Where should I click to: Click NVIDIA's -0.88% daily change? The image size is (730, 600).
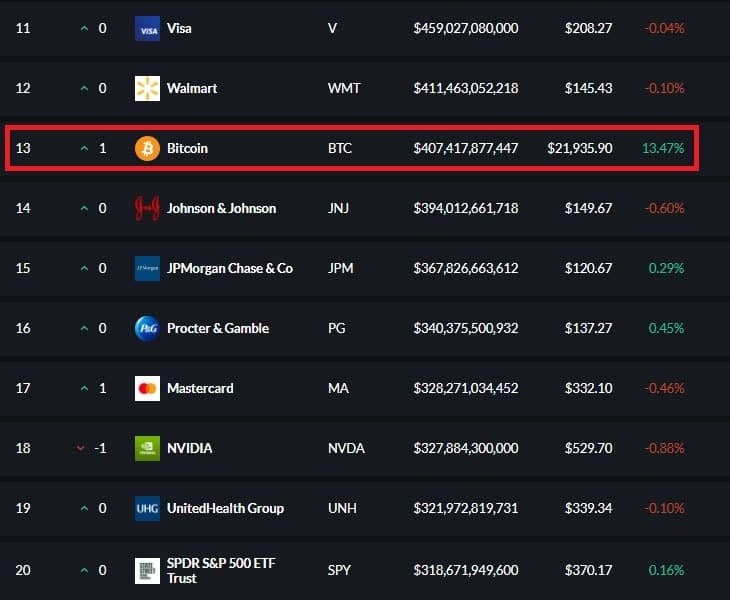pyautogui.click(x=664, y=449)
